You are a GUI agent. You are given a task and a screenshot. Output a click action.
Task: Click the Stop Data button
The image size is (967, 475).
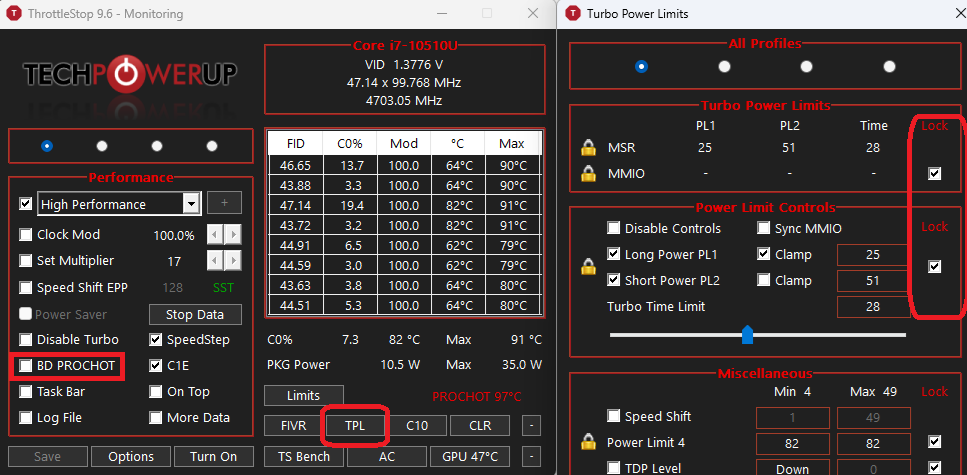(195, 315)
